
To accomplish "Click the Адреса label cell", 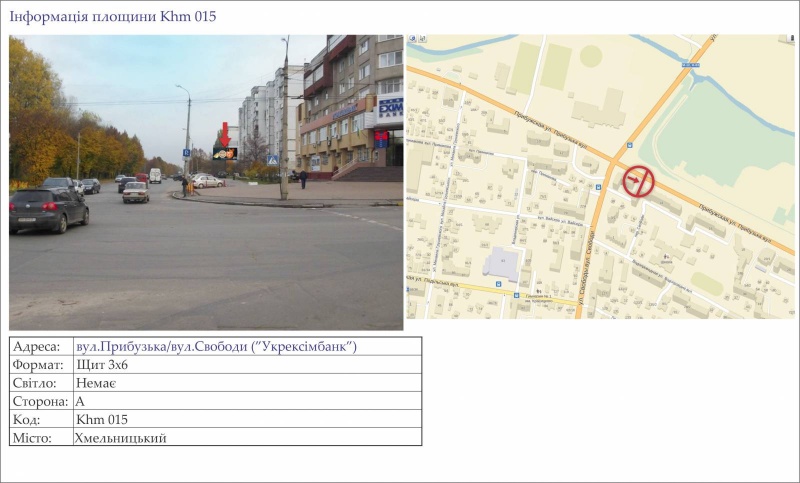I will tap(37, 347).
